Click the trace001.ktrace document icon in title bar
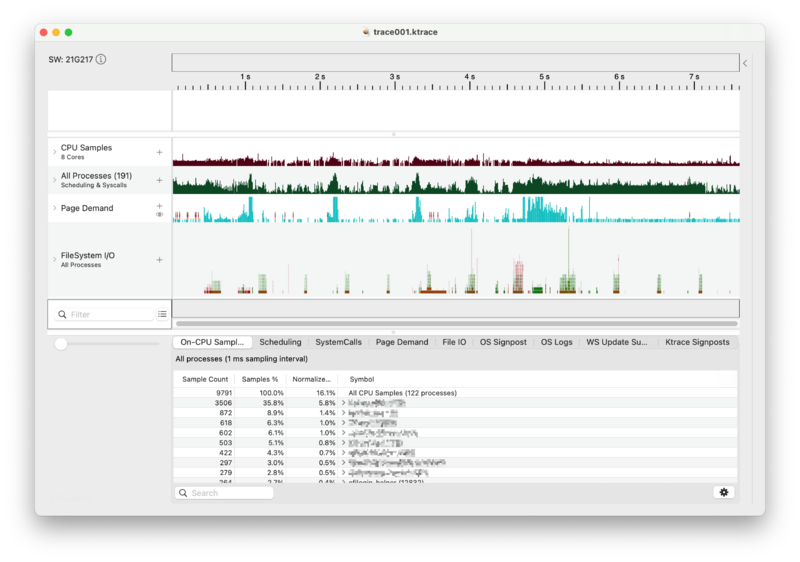800x562 pixels. click(366, 32)
